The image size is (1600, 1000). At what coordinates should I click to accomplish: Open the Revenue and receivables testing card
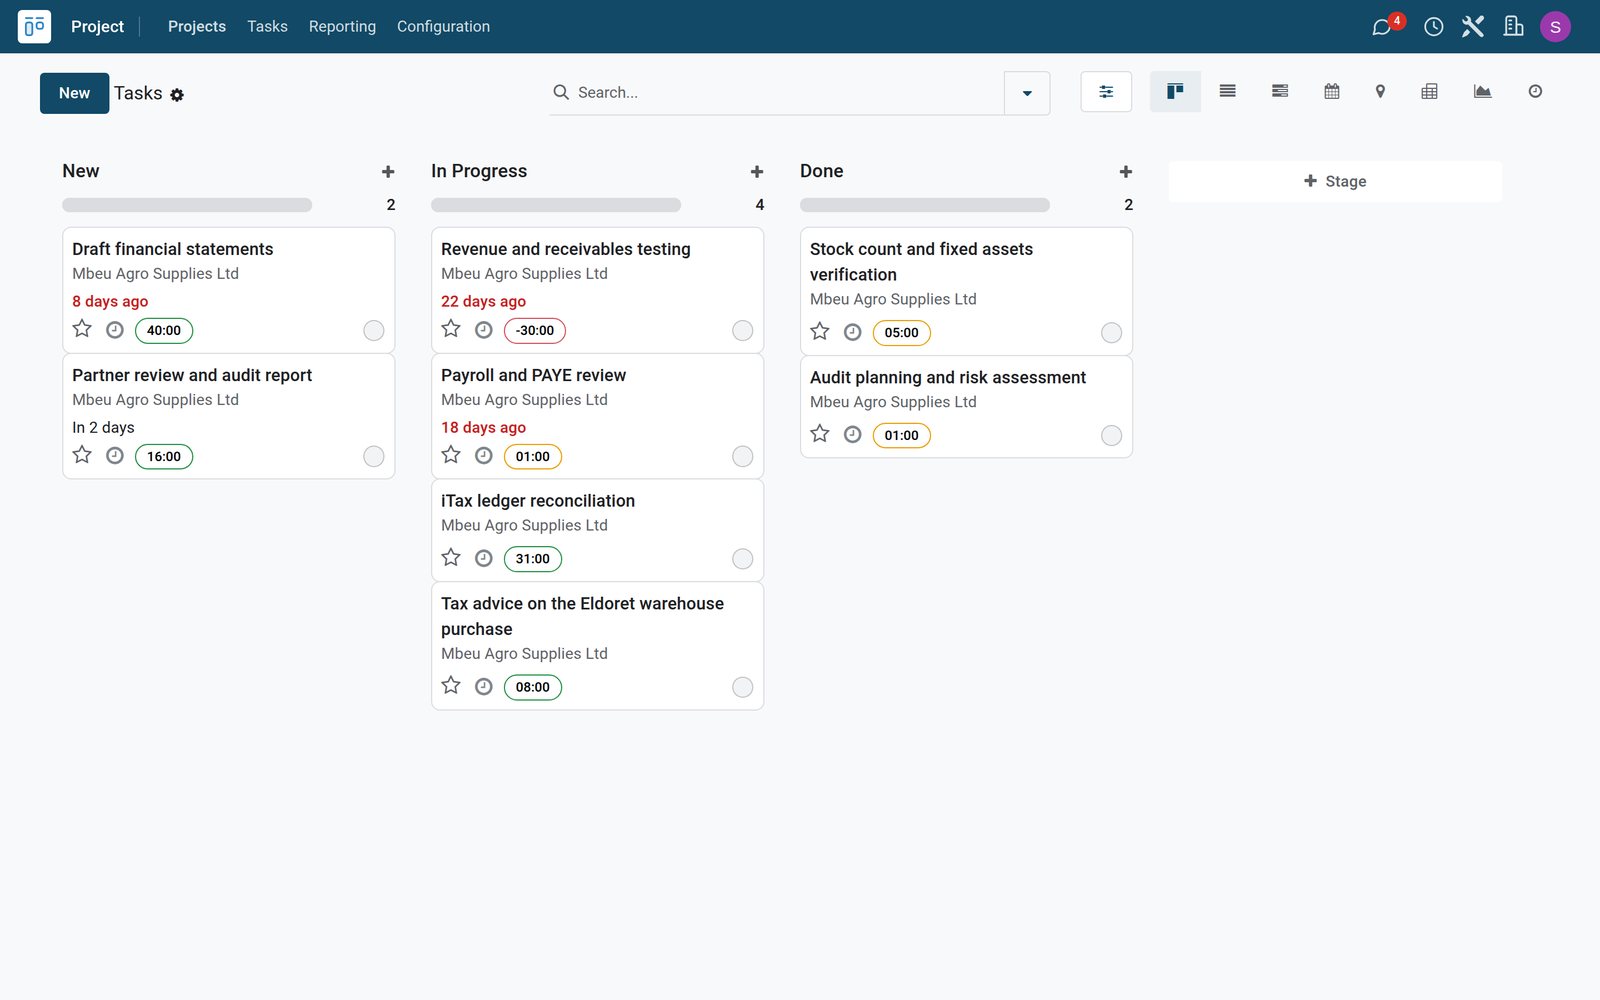coord(597,290)
